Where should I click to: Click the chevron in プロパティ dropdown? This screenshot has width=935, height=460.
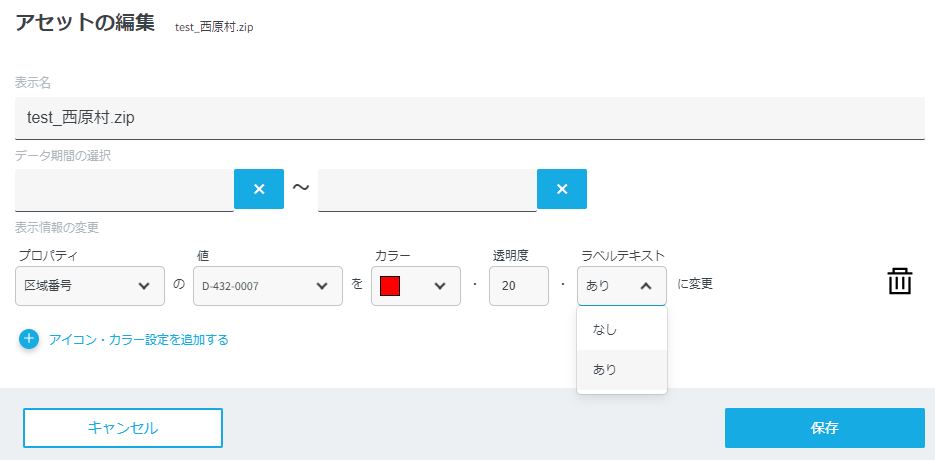[x=144, y=286]
